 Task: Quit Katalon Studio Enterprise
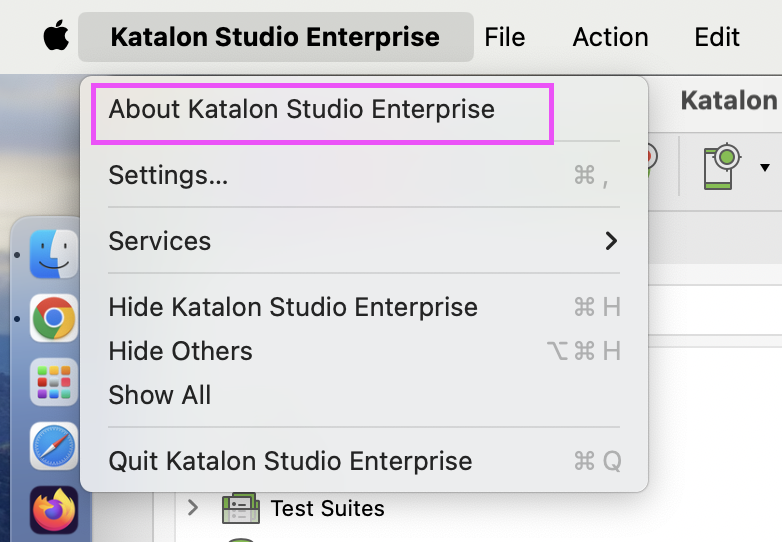pyautogui.click(x=290, y=461)
